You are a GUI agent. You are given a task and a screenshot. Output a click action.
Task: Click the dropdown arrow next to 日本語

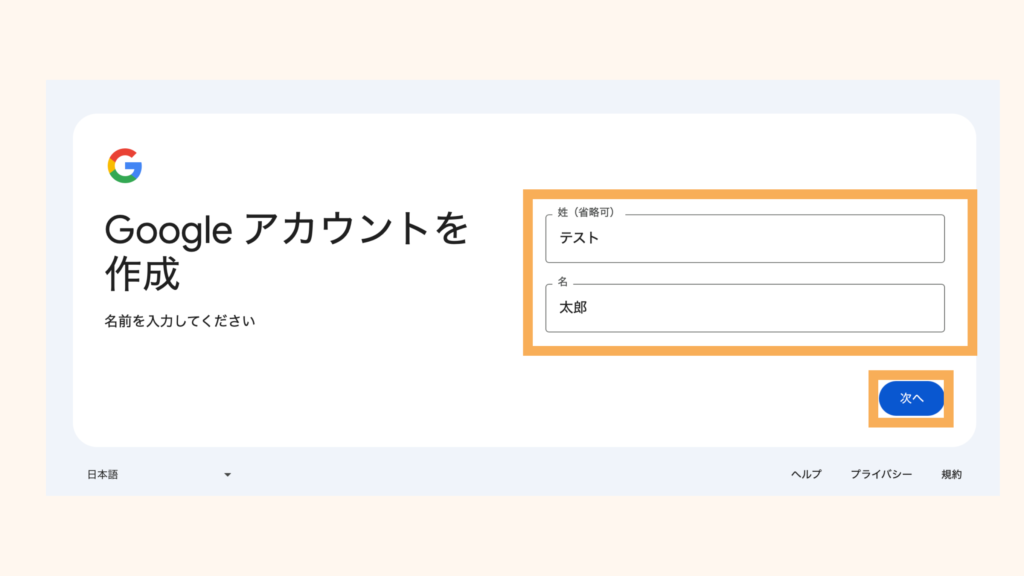click(229, 474)
